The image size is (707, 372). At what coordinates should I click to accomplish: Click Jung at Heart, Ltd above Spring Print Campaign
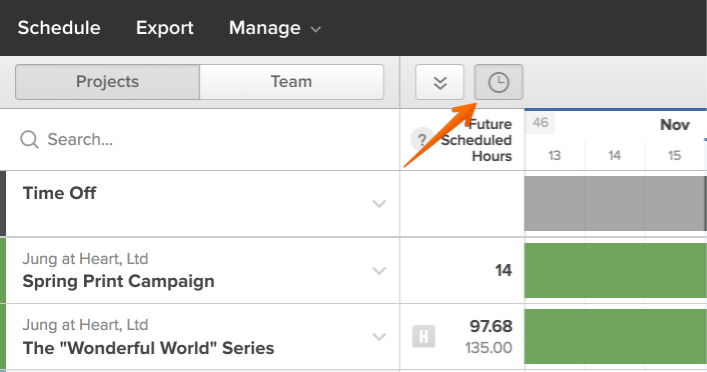click(x=85, y=259)
